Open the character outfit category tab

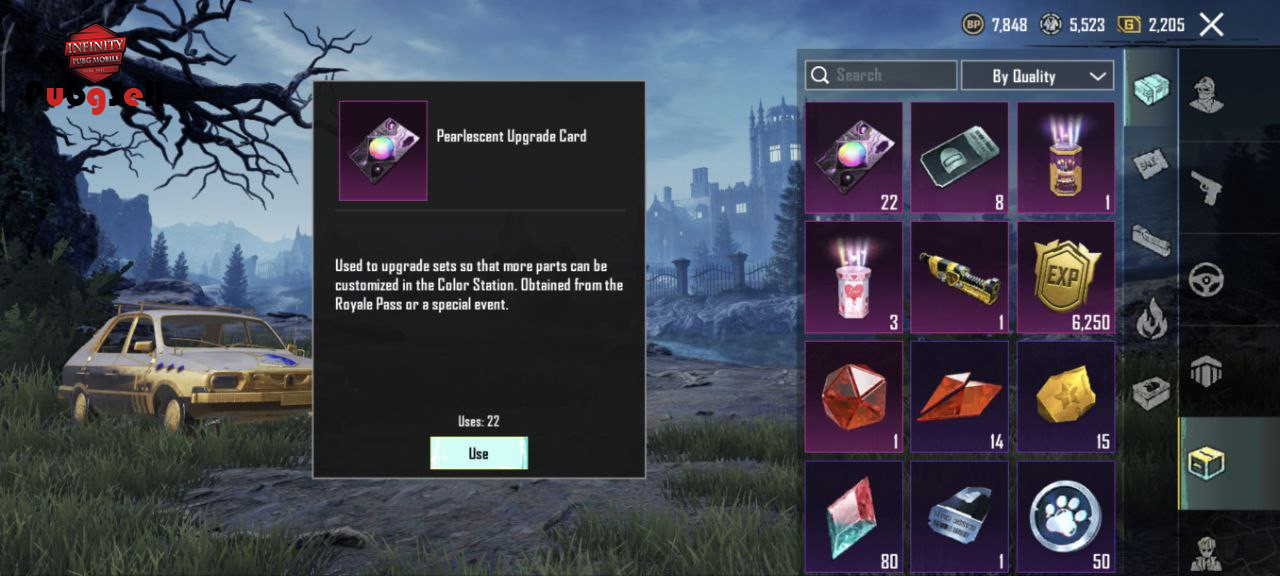click(1206, 94)
